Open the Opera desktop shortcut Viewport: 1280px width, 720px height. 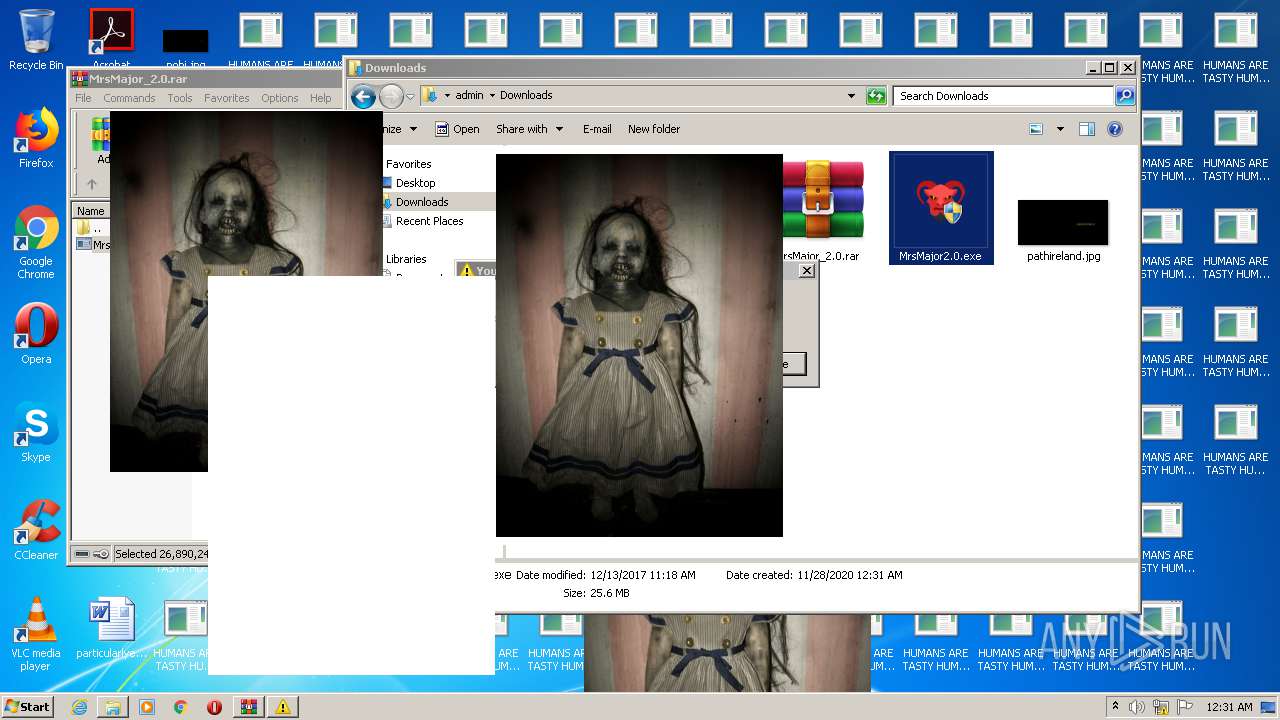tap(36, 334)
